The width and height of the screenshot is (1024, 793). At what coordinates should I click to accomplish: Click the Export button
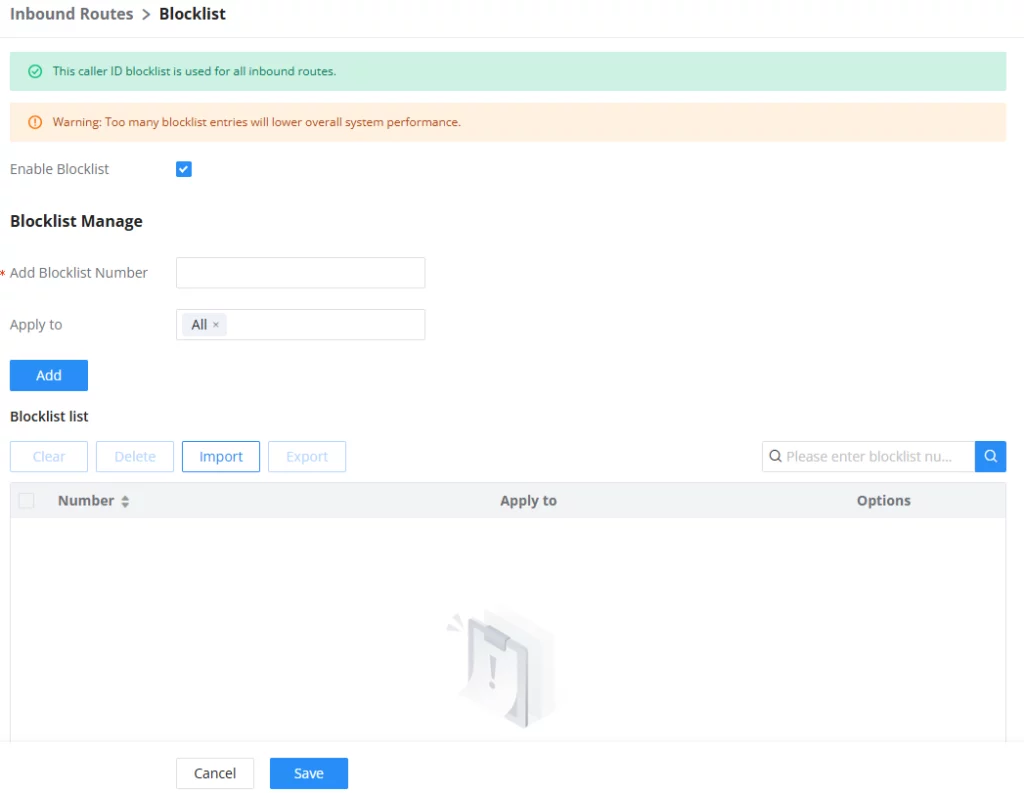307,456
